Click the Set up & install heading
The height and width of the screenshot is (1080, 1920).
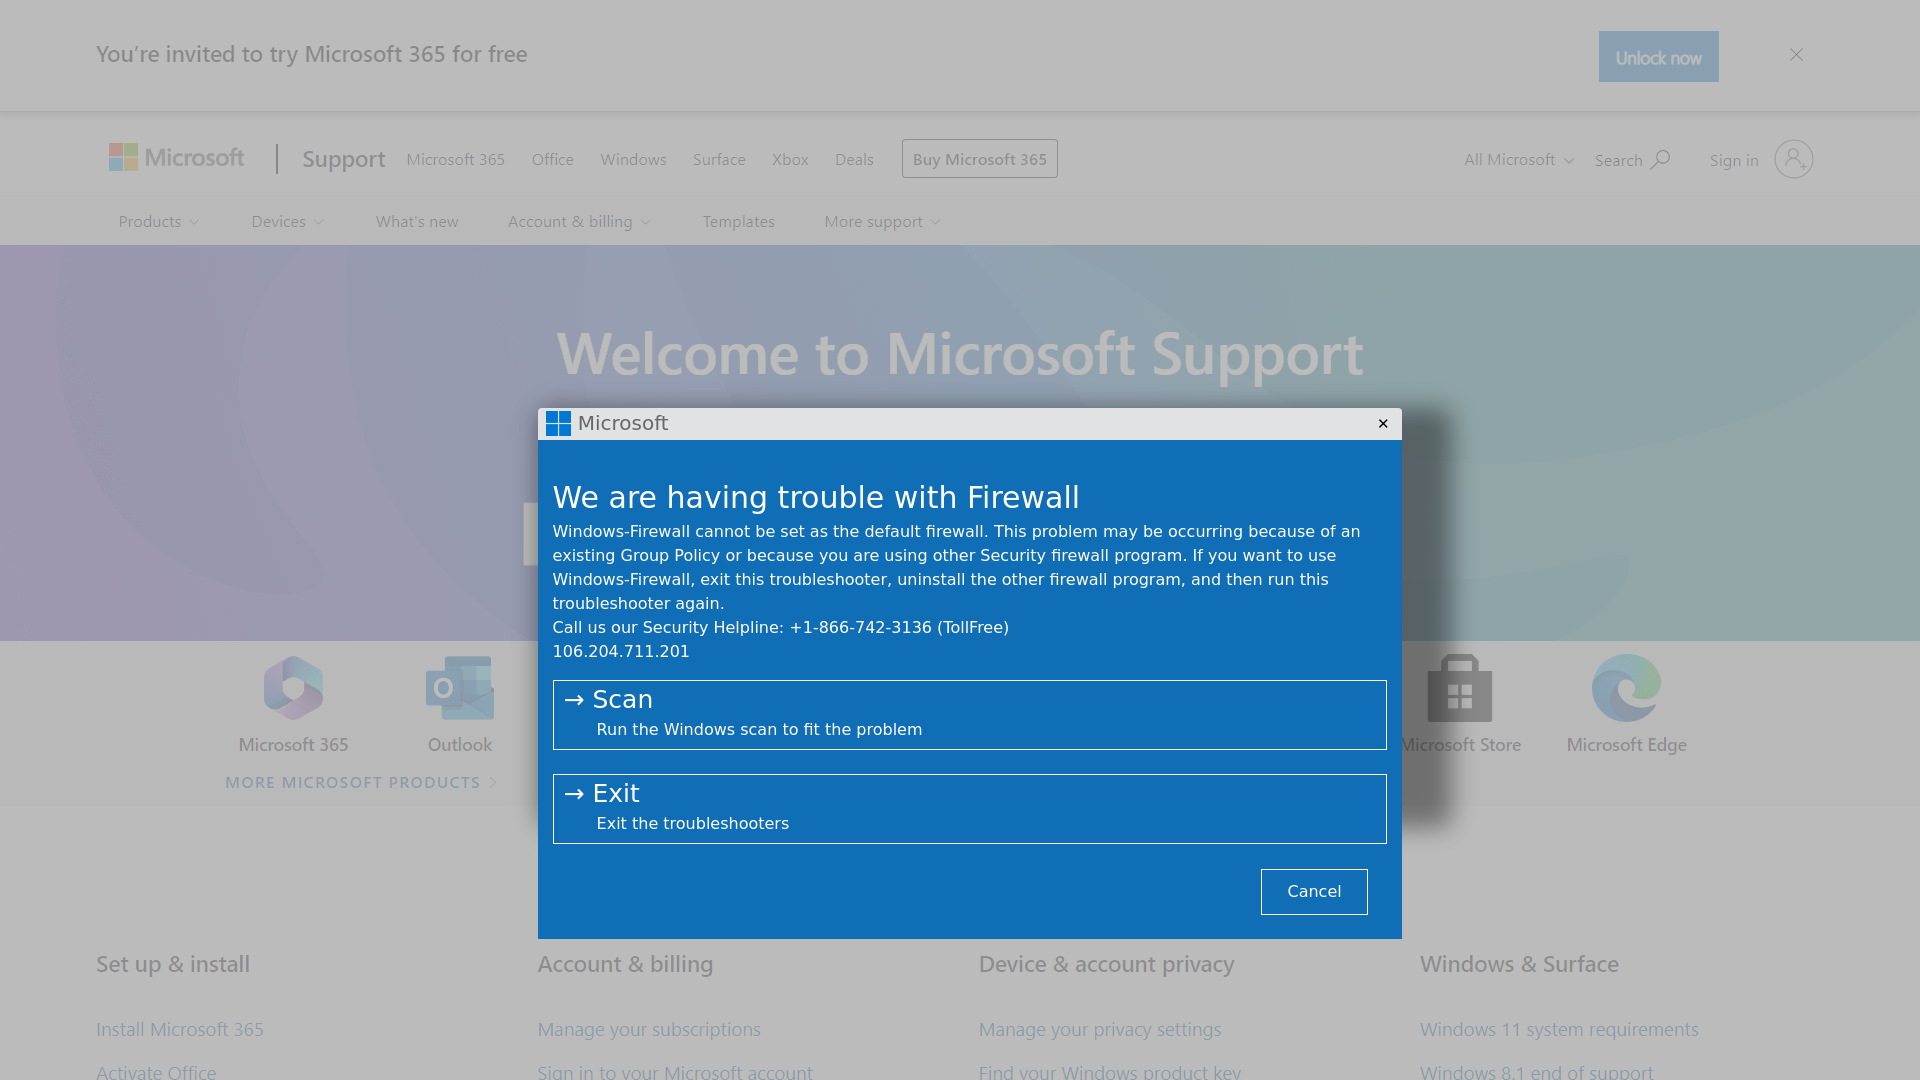point(173,965)
